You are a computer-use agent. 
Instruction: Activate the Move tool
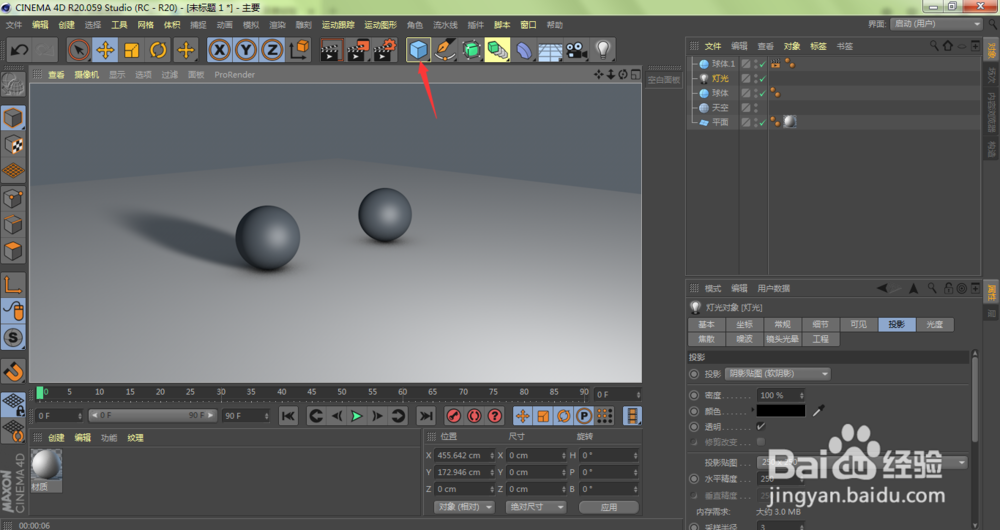coord(105,50)
